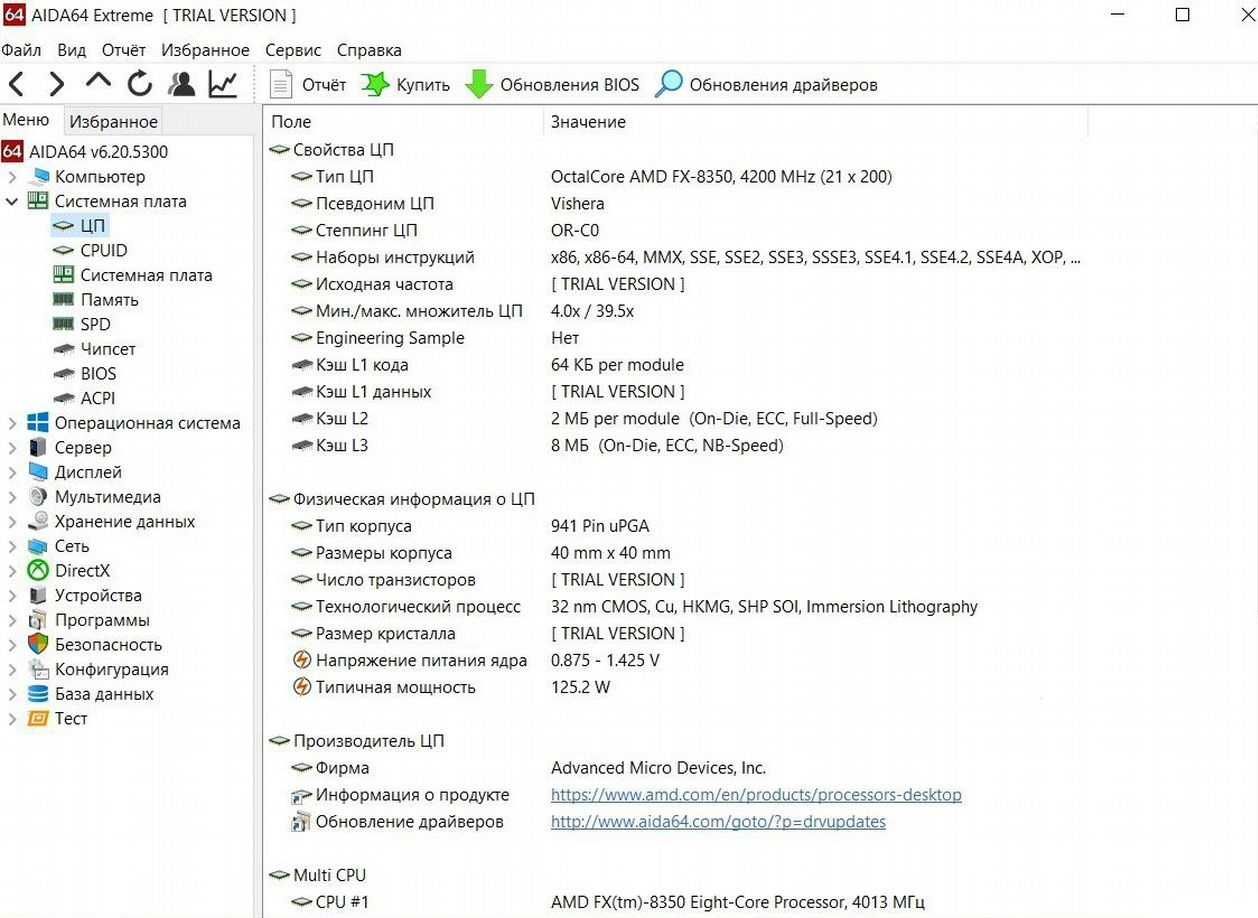The width and height of the screenshot is (1258, 918).
Task: Expand the Сервер tree node
Action: (11, 448)
